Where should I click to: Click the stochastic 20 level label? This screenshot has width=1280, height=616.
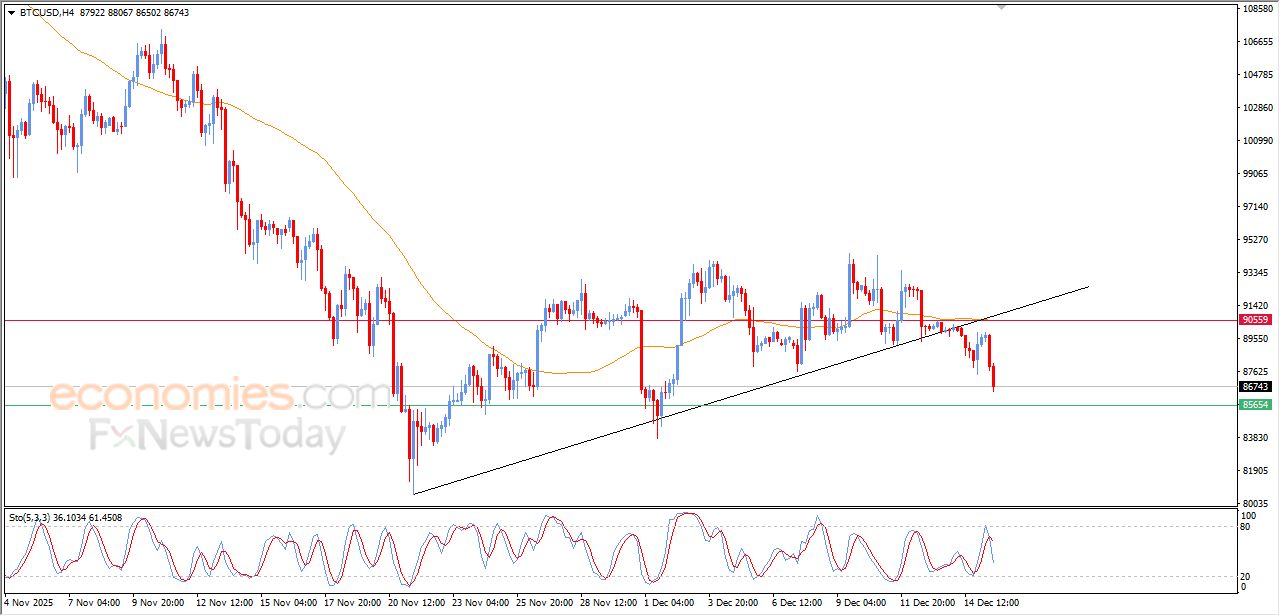coord(1248,576)
